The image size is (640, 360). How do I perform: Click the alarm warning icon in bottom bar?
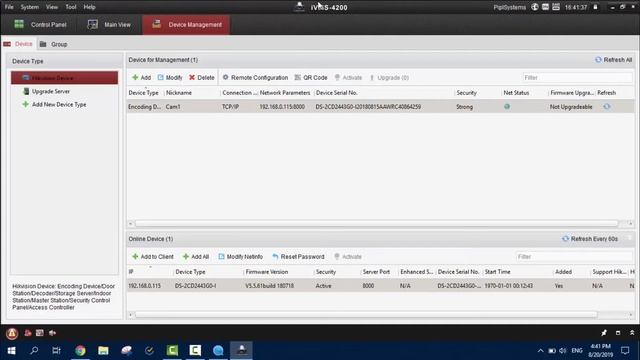pos(12,333)
